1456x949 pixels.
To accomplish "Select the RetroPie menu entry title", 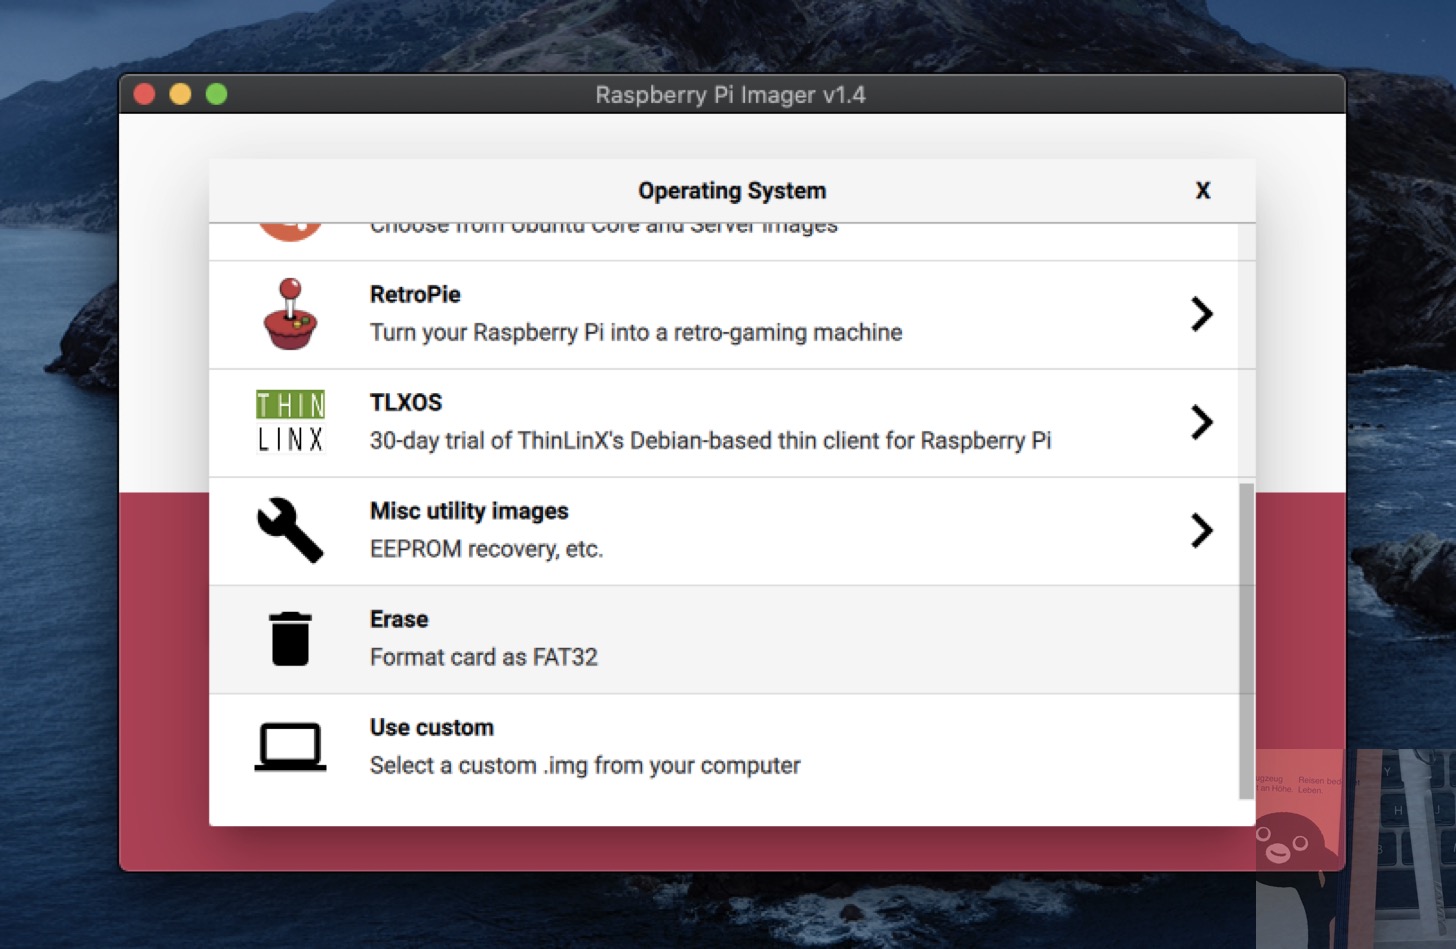I will [x=415, y=294].
